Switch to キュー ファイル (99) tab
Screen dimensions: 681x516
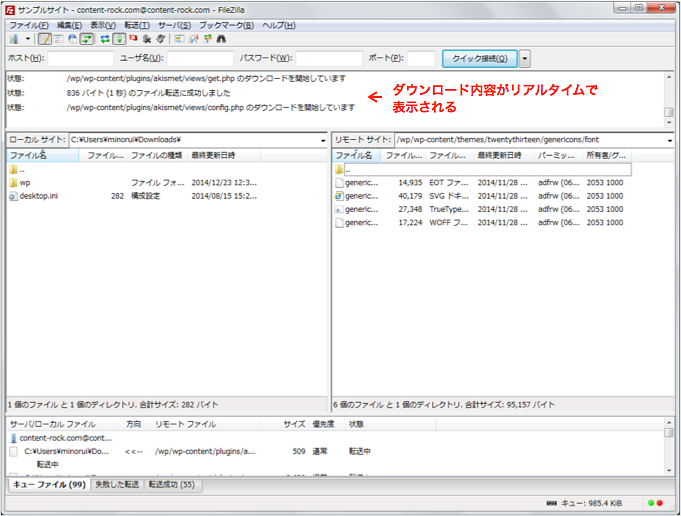tap(49, 485)
